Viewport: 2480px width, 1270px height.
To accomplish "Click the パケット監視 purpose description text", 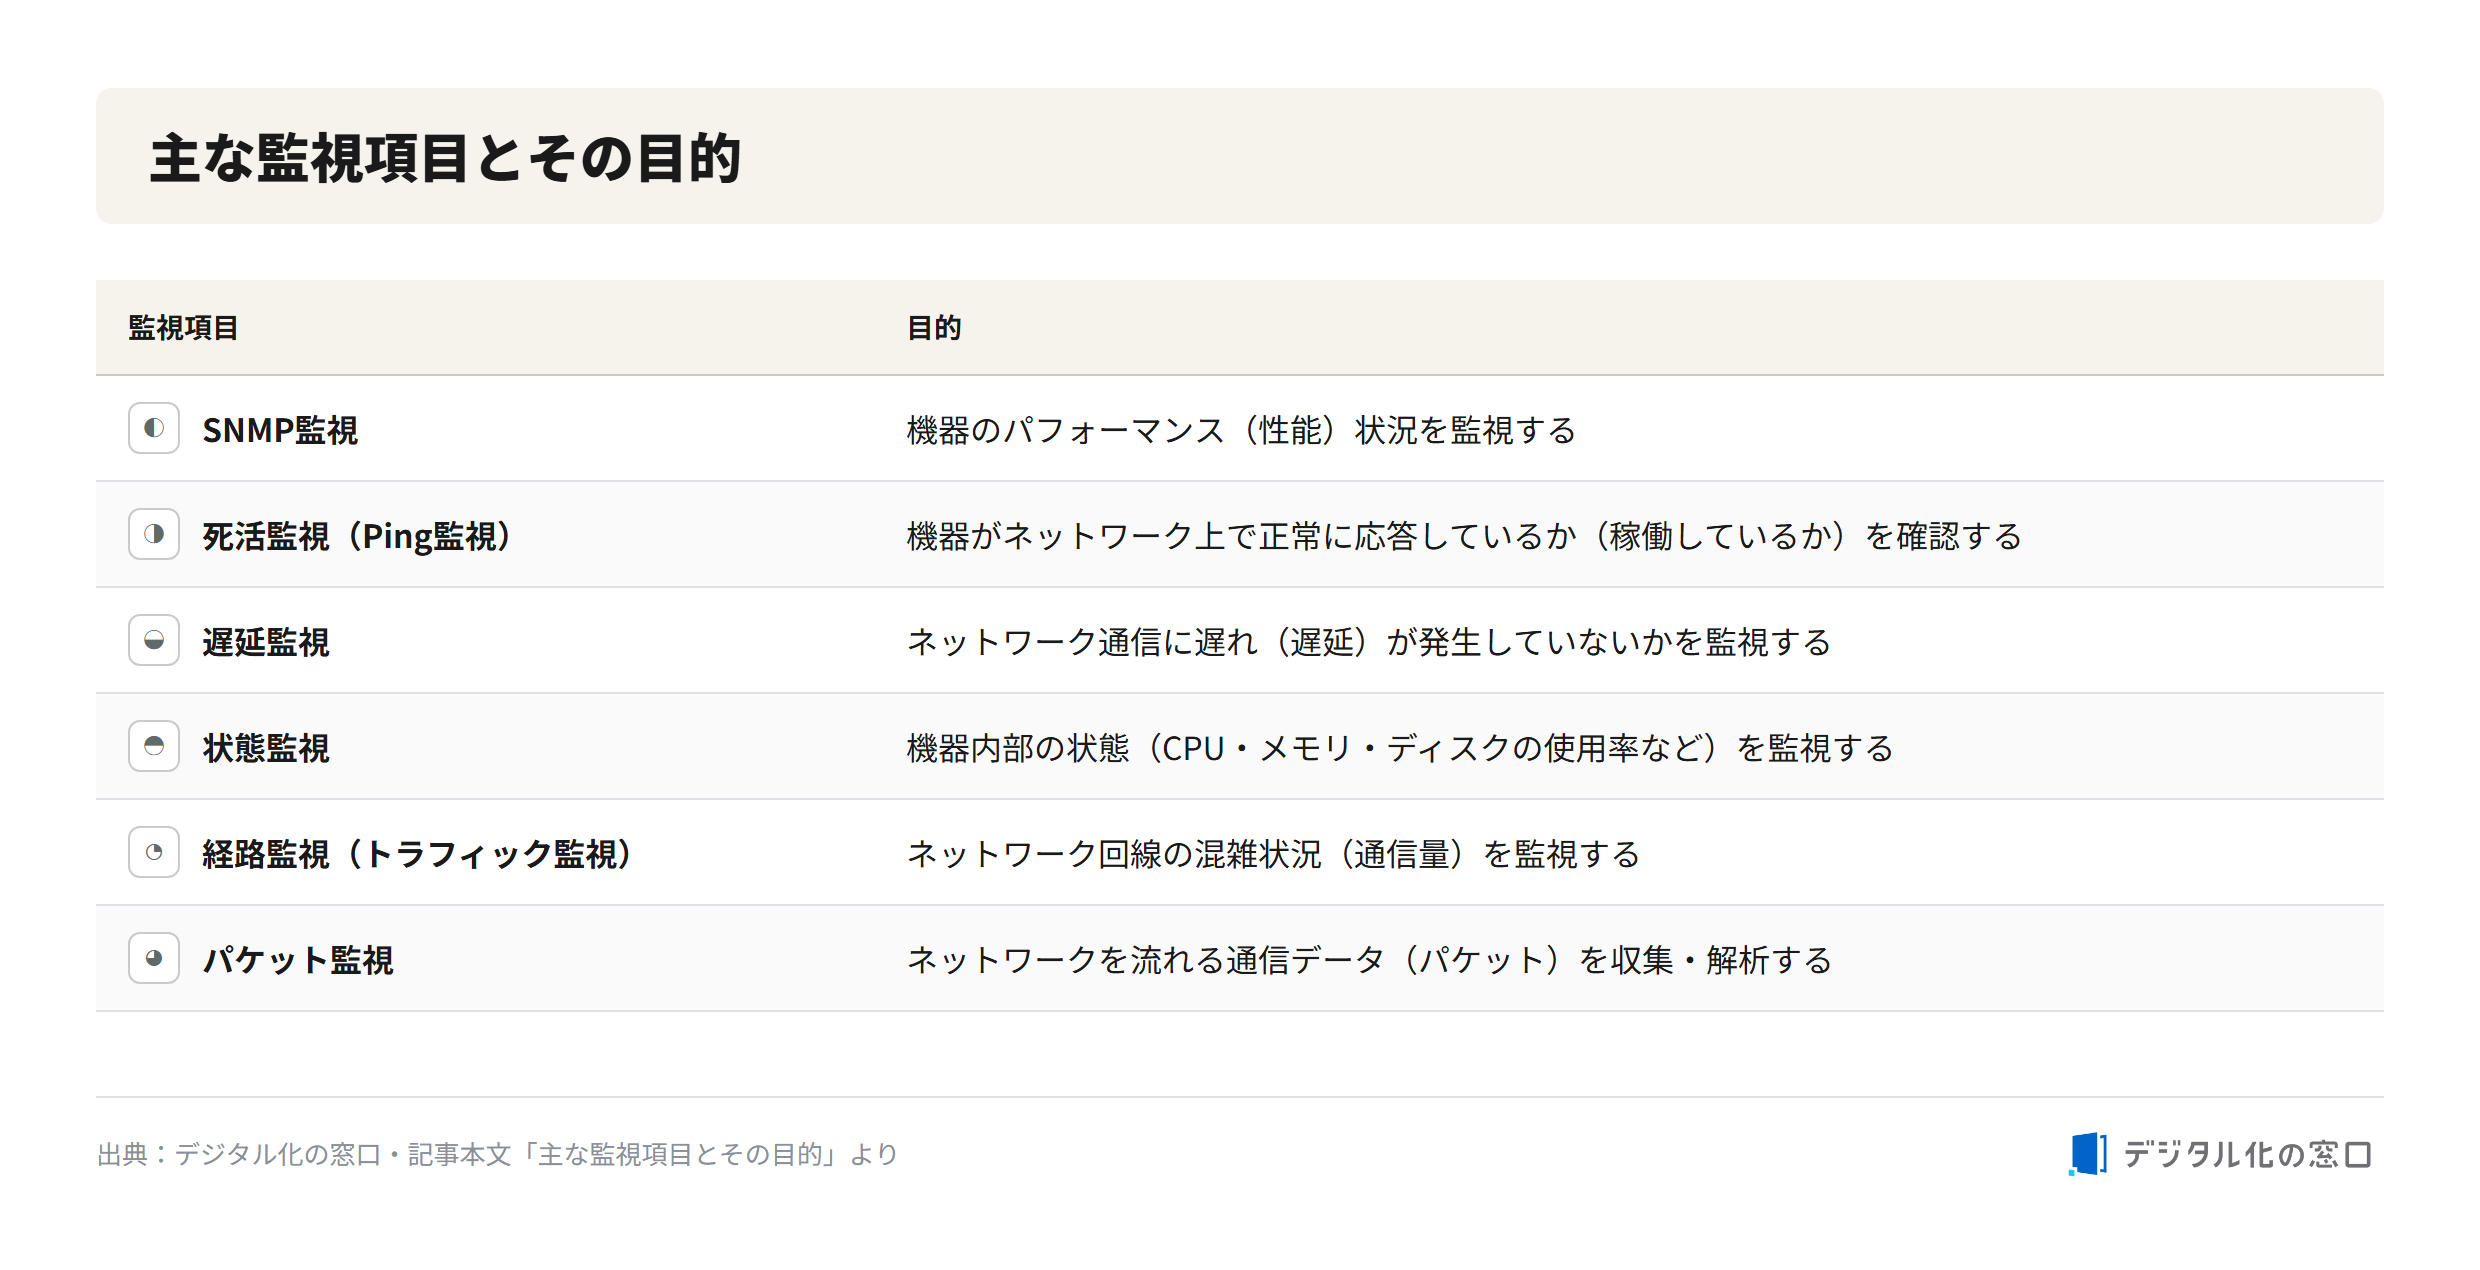I will click(1369, 960).
